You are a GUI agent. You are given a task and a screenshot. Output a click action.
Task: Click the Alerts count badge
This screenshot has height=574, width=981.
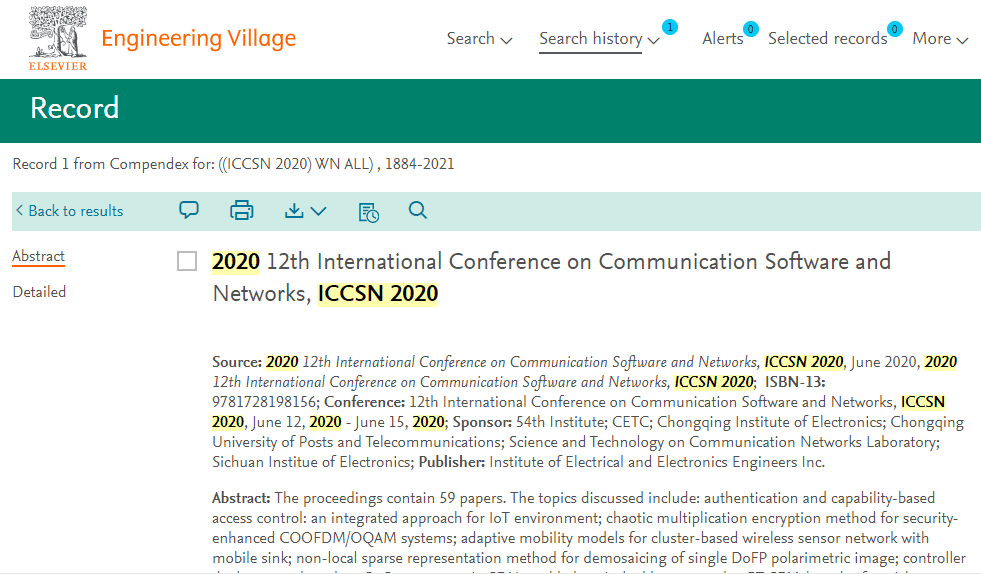[x=750, y=29]
